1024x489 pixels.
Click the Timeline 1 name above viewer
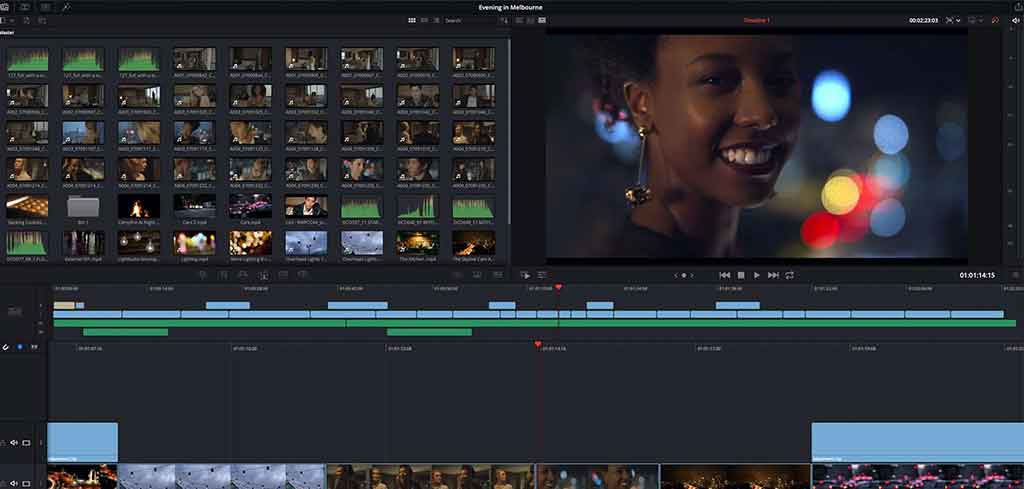click(x=757, y=20)
